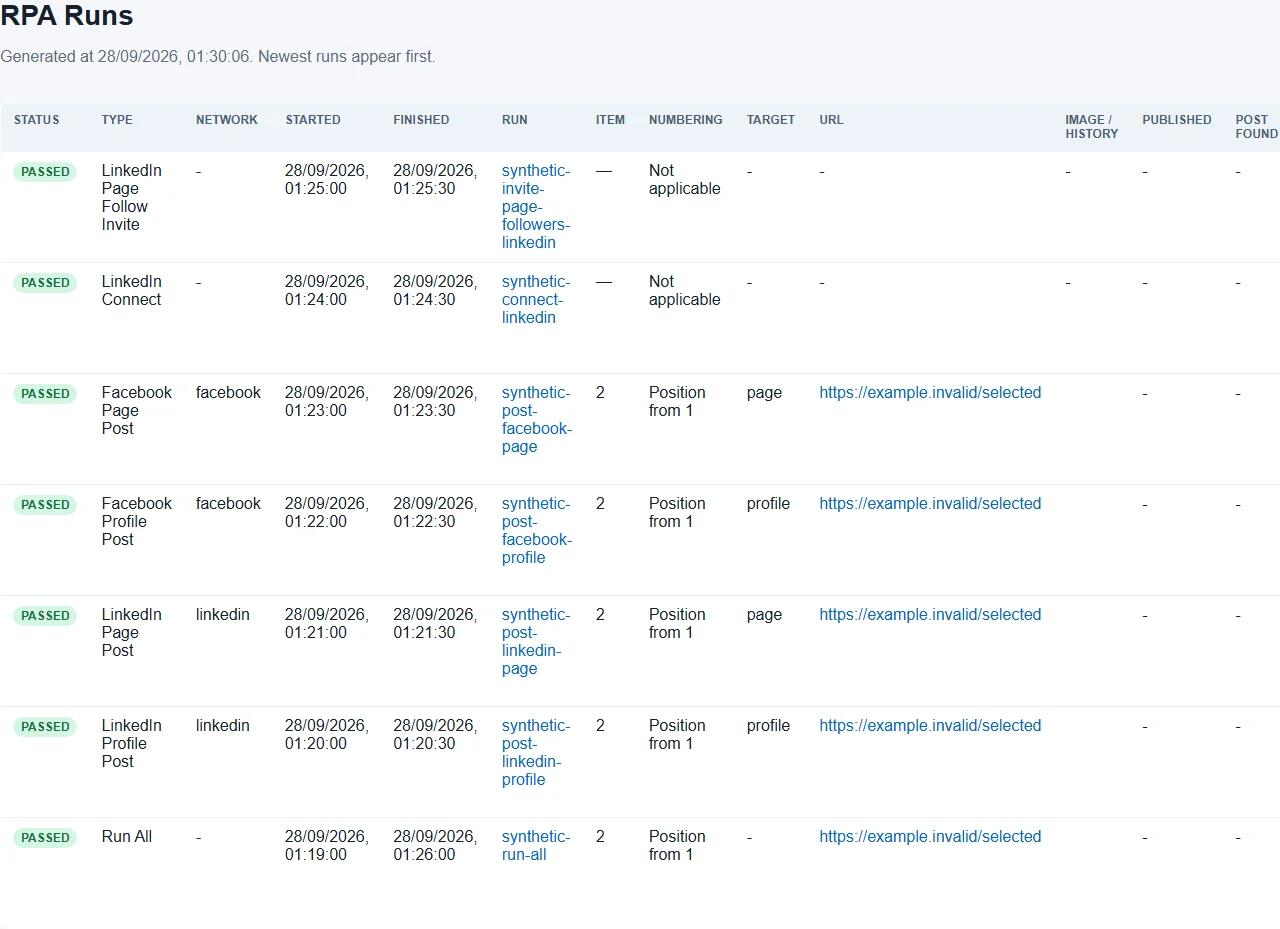Open the synthetic-post-facebook-profile run link
1280x929 pixels.
pos(537,531)
